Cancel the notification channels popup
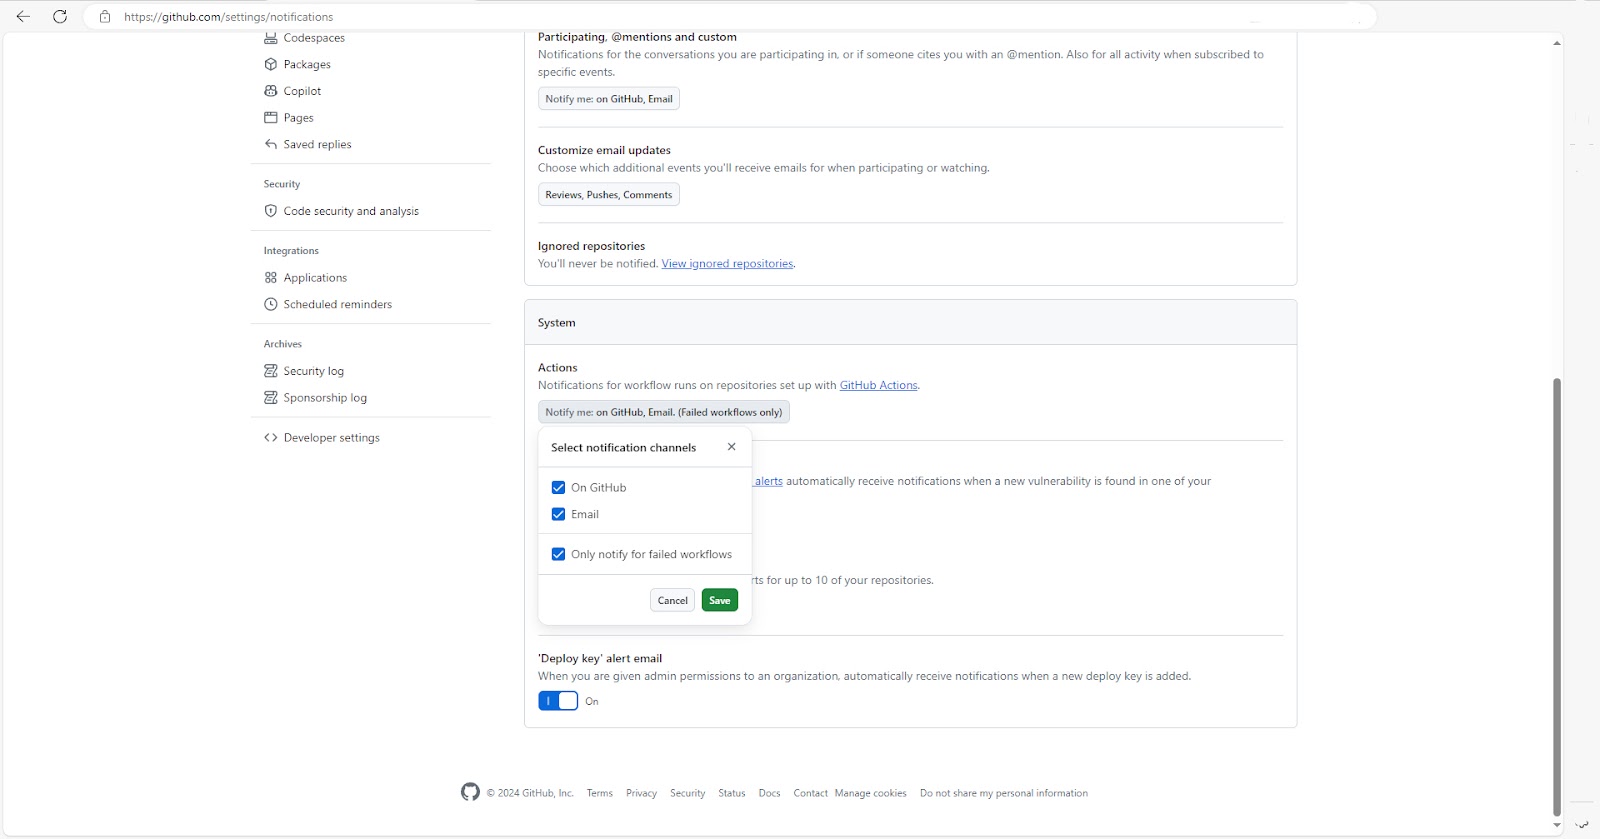The height and width of the screenshot is (839, 1600). (x=673, y=600)
